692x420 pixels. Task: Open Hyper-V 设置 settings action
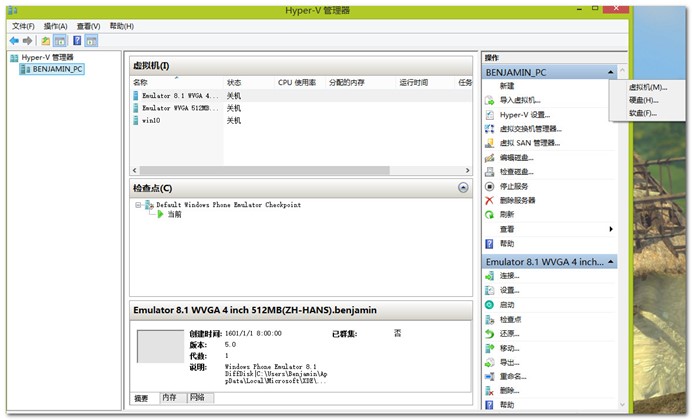[524, 115]
